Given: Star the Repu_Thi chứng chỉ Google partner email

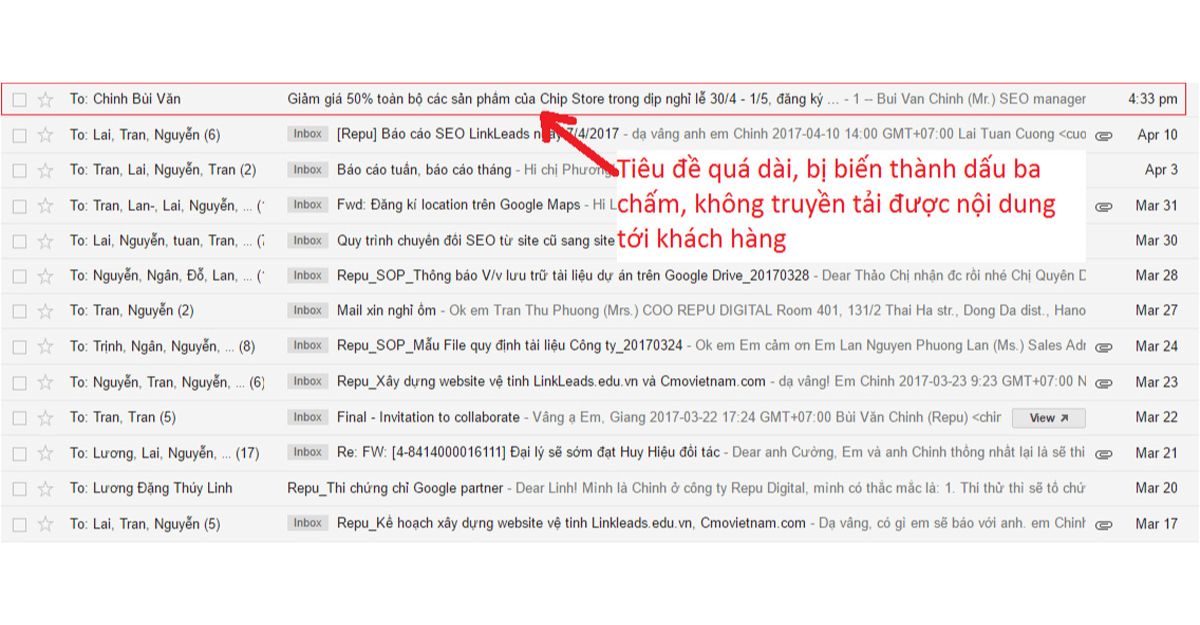Looking at the screenshot, I should click(45, 488).
